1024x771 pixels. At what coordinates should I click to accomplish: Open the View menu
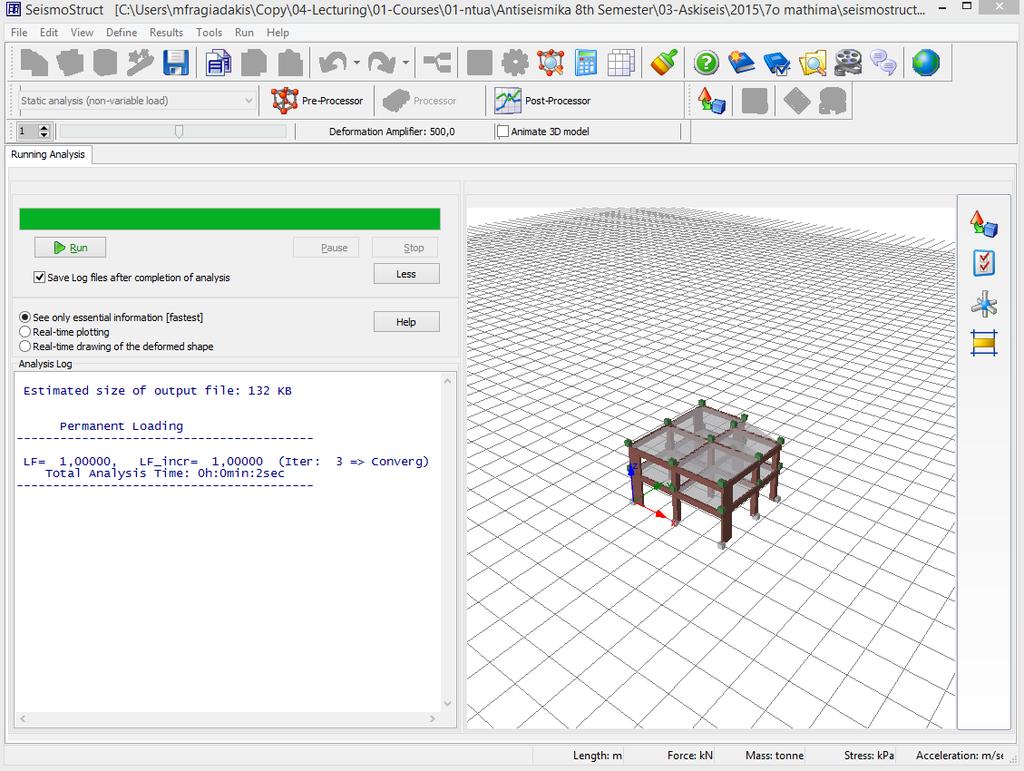tap(82, 32)
